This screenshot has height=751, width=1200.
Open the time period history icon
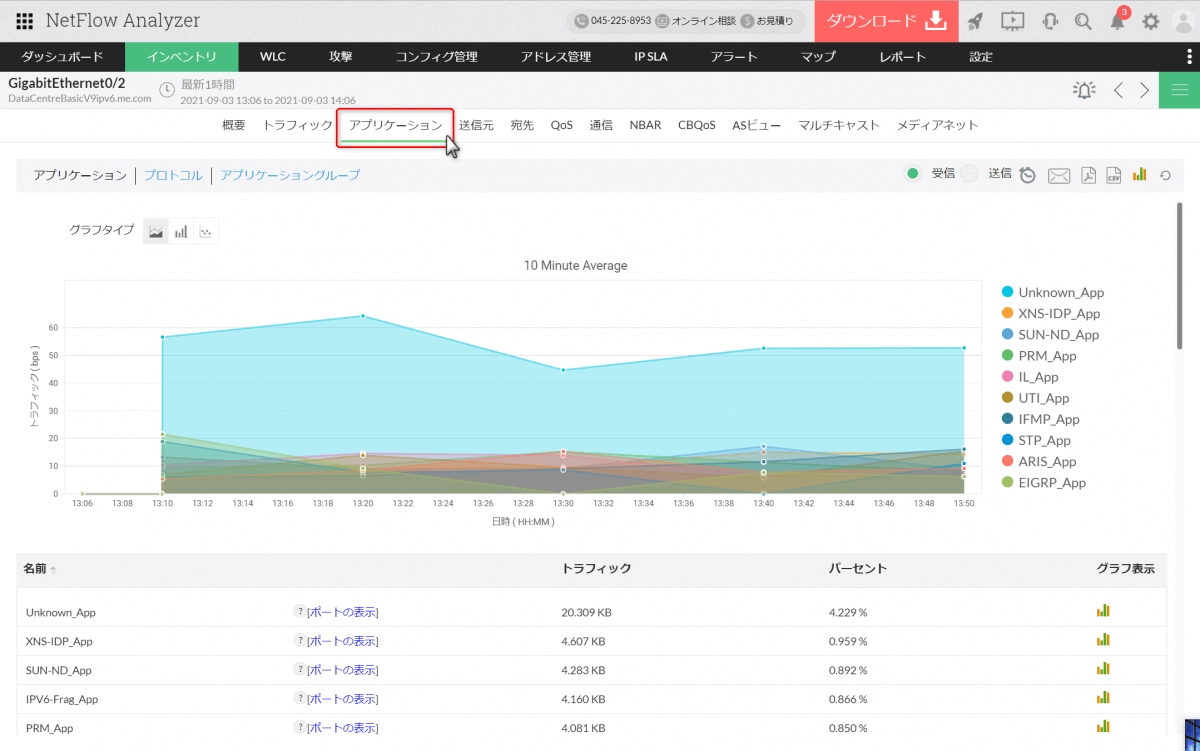1028,175
